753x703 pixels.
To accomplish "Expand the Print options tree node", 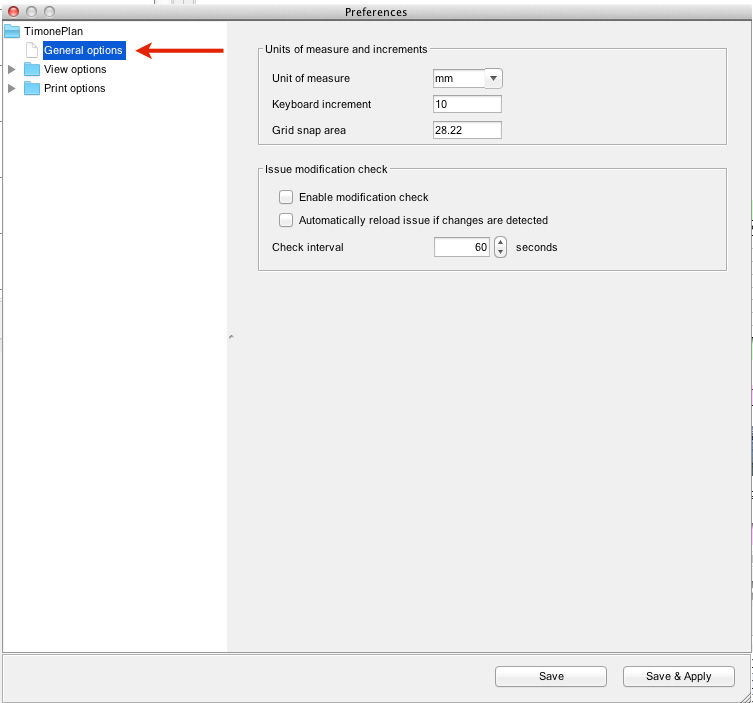I will coord(12,88).
